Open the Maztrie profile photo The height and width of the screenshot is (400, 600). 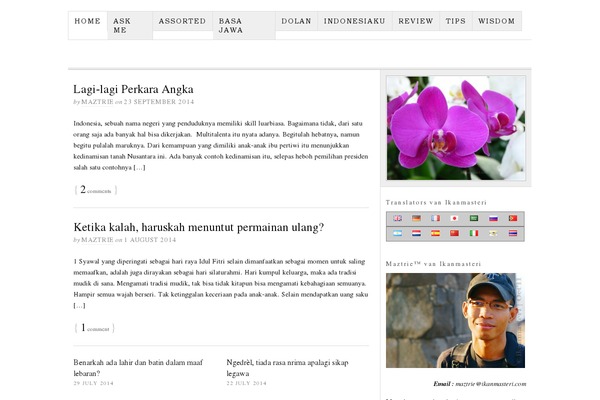[x=455, y=320]
